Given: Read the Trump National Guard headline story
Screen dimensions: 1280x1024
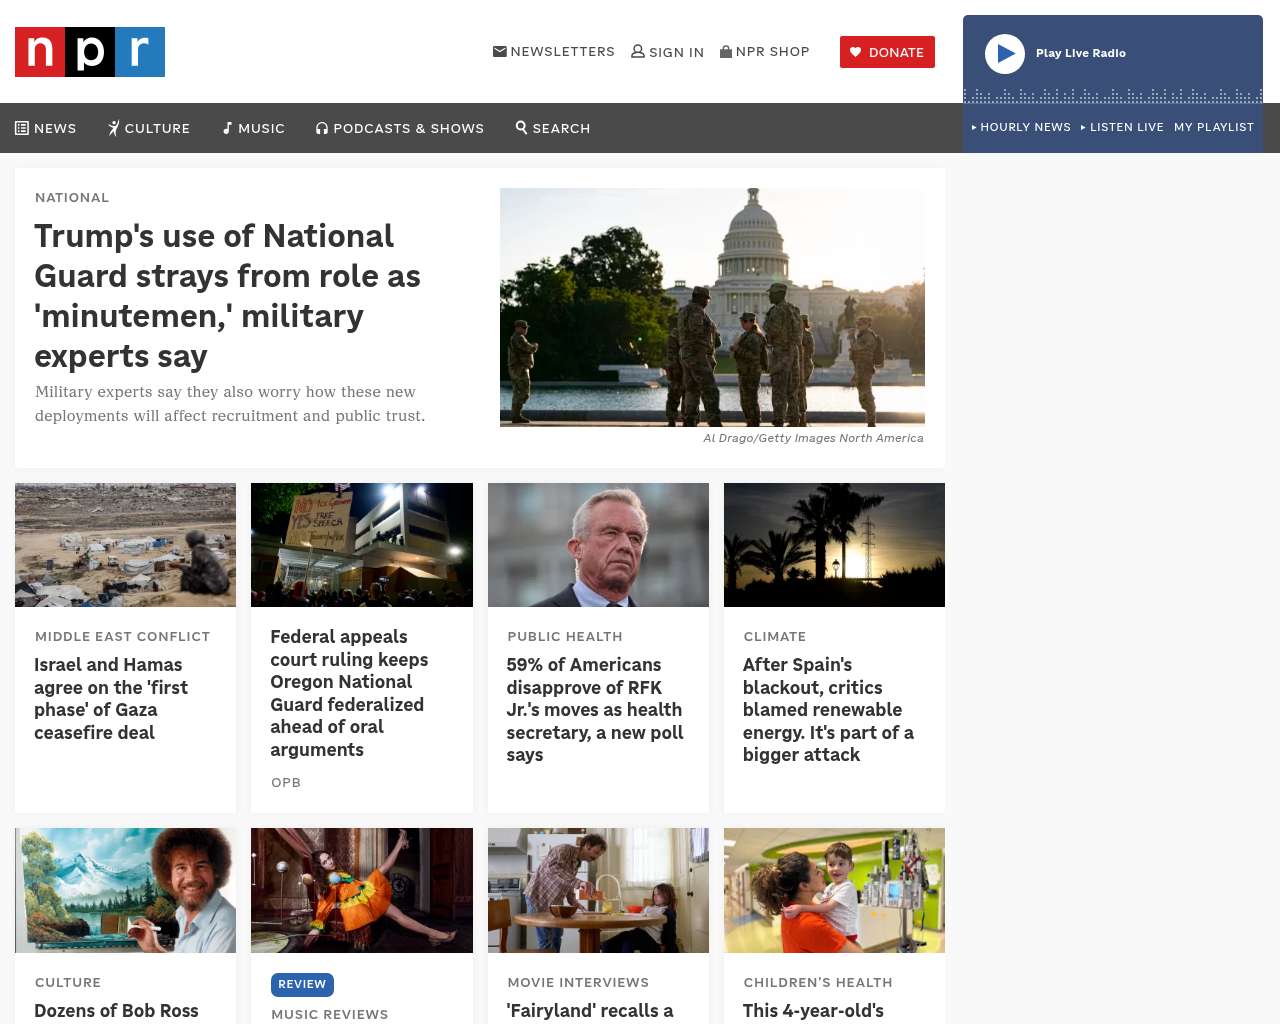Looking at the screenshot, I should point(228,296).
